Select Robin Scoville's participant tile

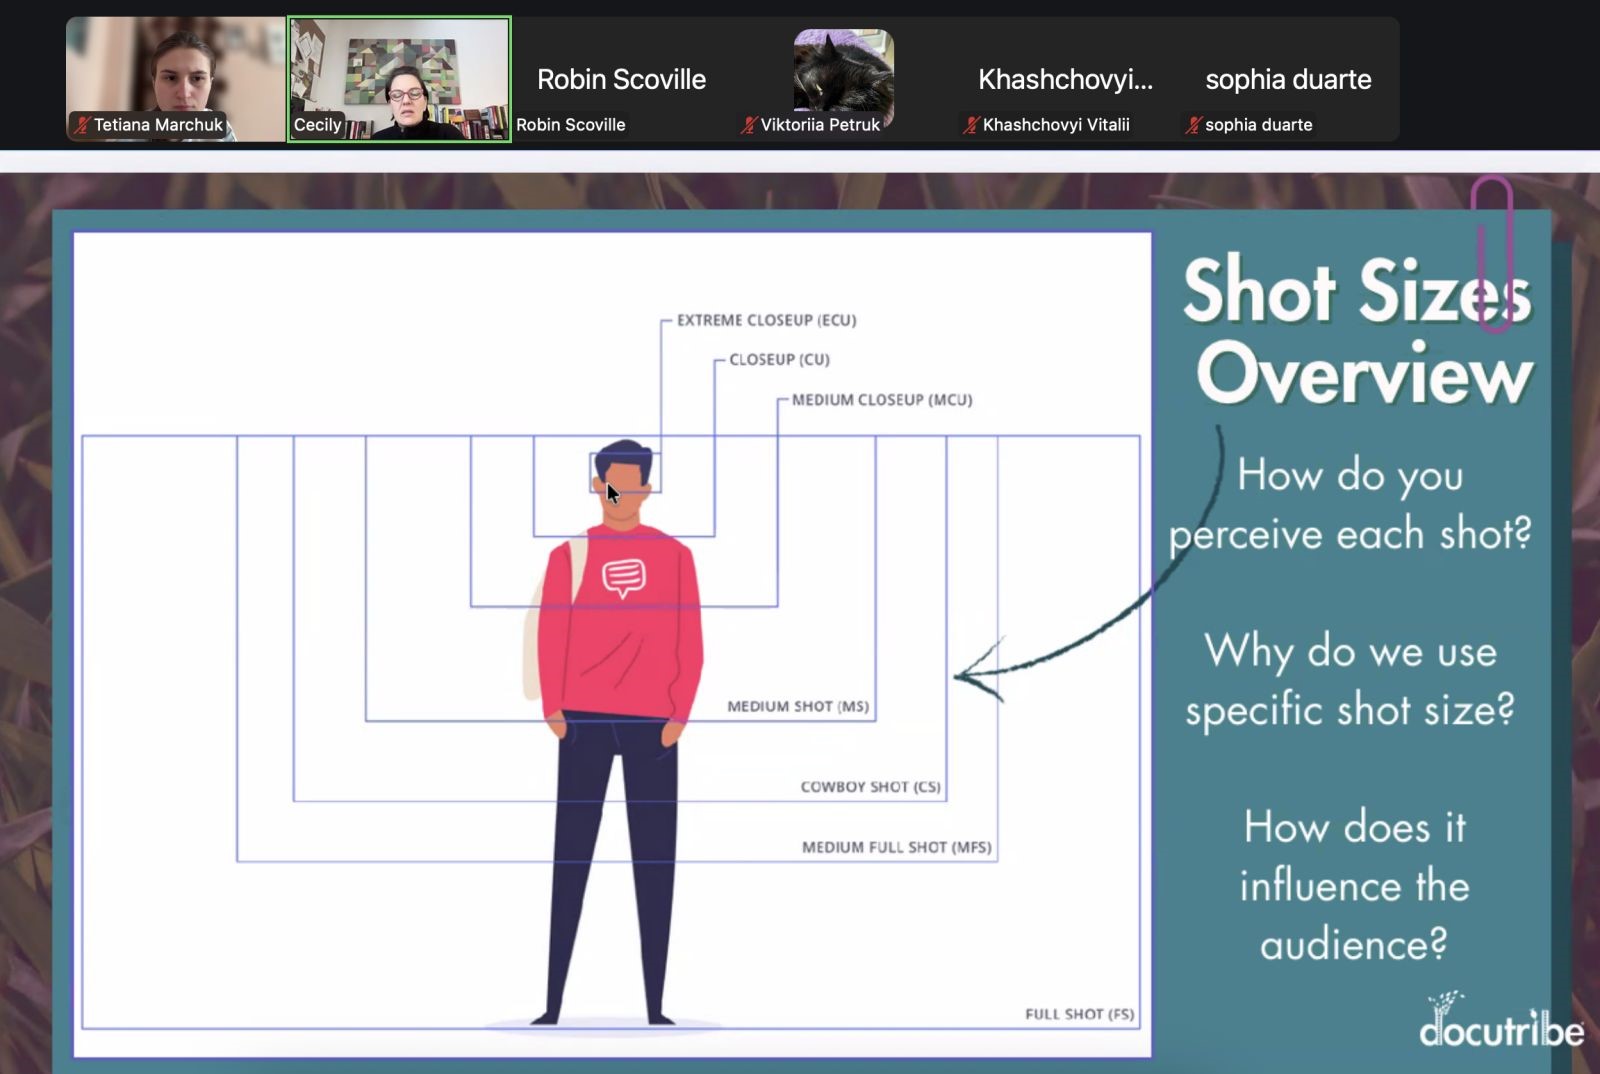click(621, 79)
